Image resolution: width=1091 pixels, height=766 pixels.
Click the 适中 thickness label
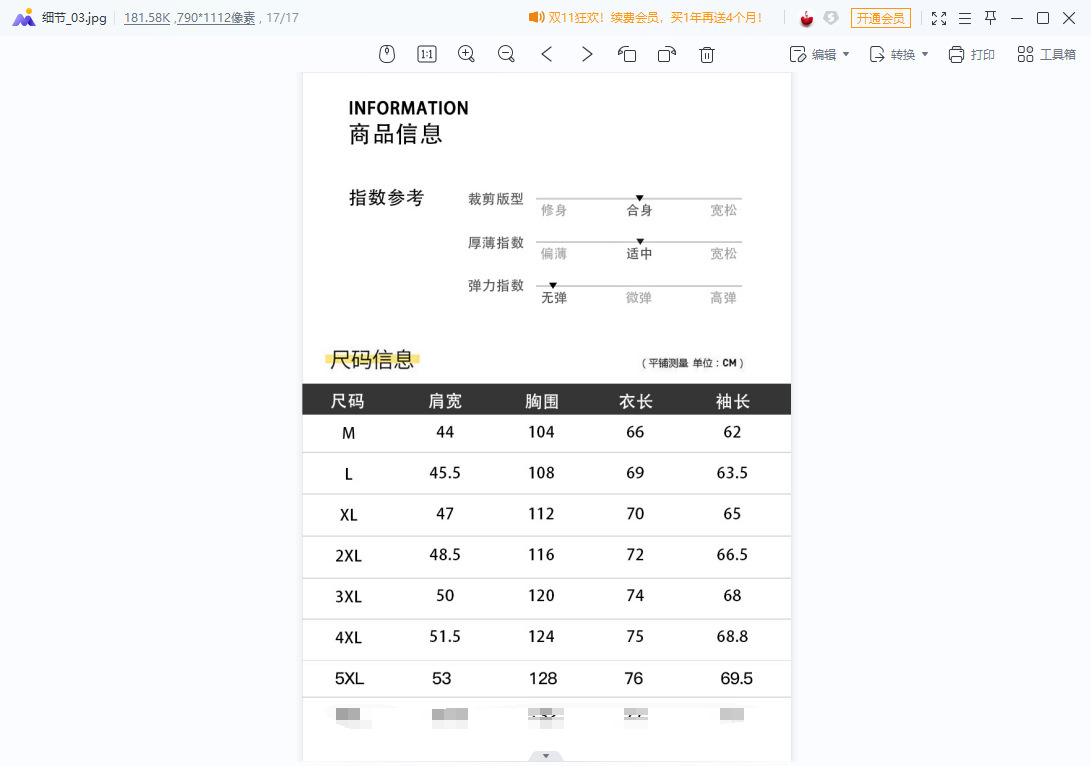639,254
